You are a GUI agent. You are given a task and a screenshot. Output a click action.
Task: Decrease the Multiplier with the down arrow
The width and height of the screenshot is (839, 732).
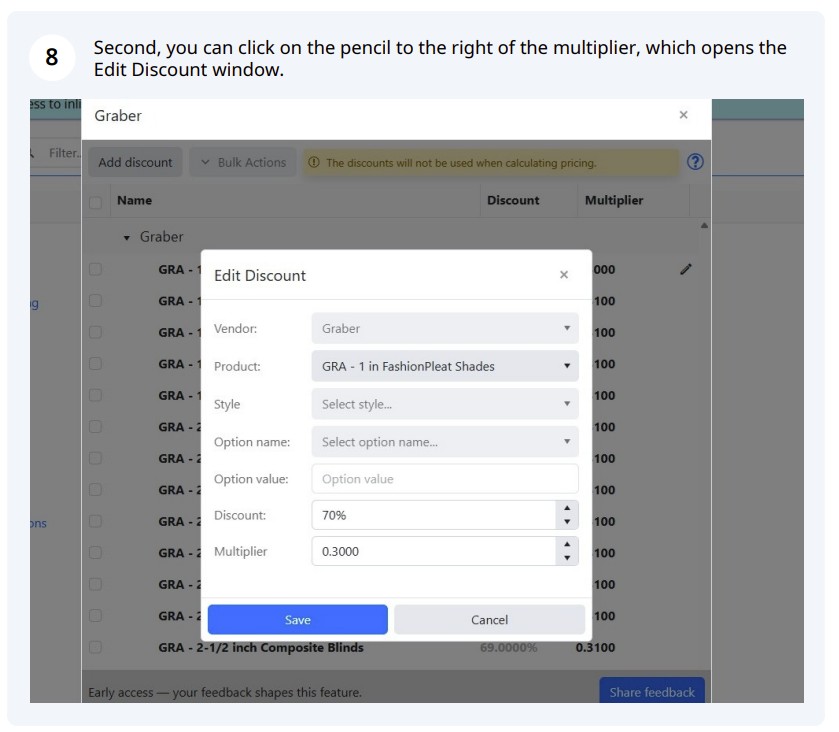pos(567,558)
